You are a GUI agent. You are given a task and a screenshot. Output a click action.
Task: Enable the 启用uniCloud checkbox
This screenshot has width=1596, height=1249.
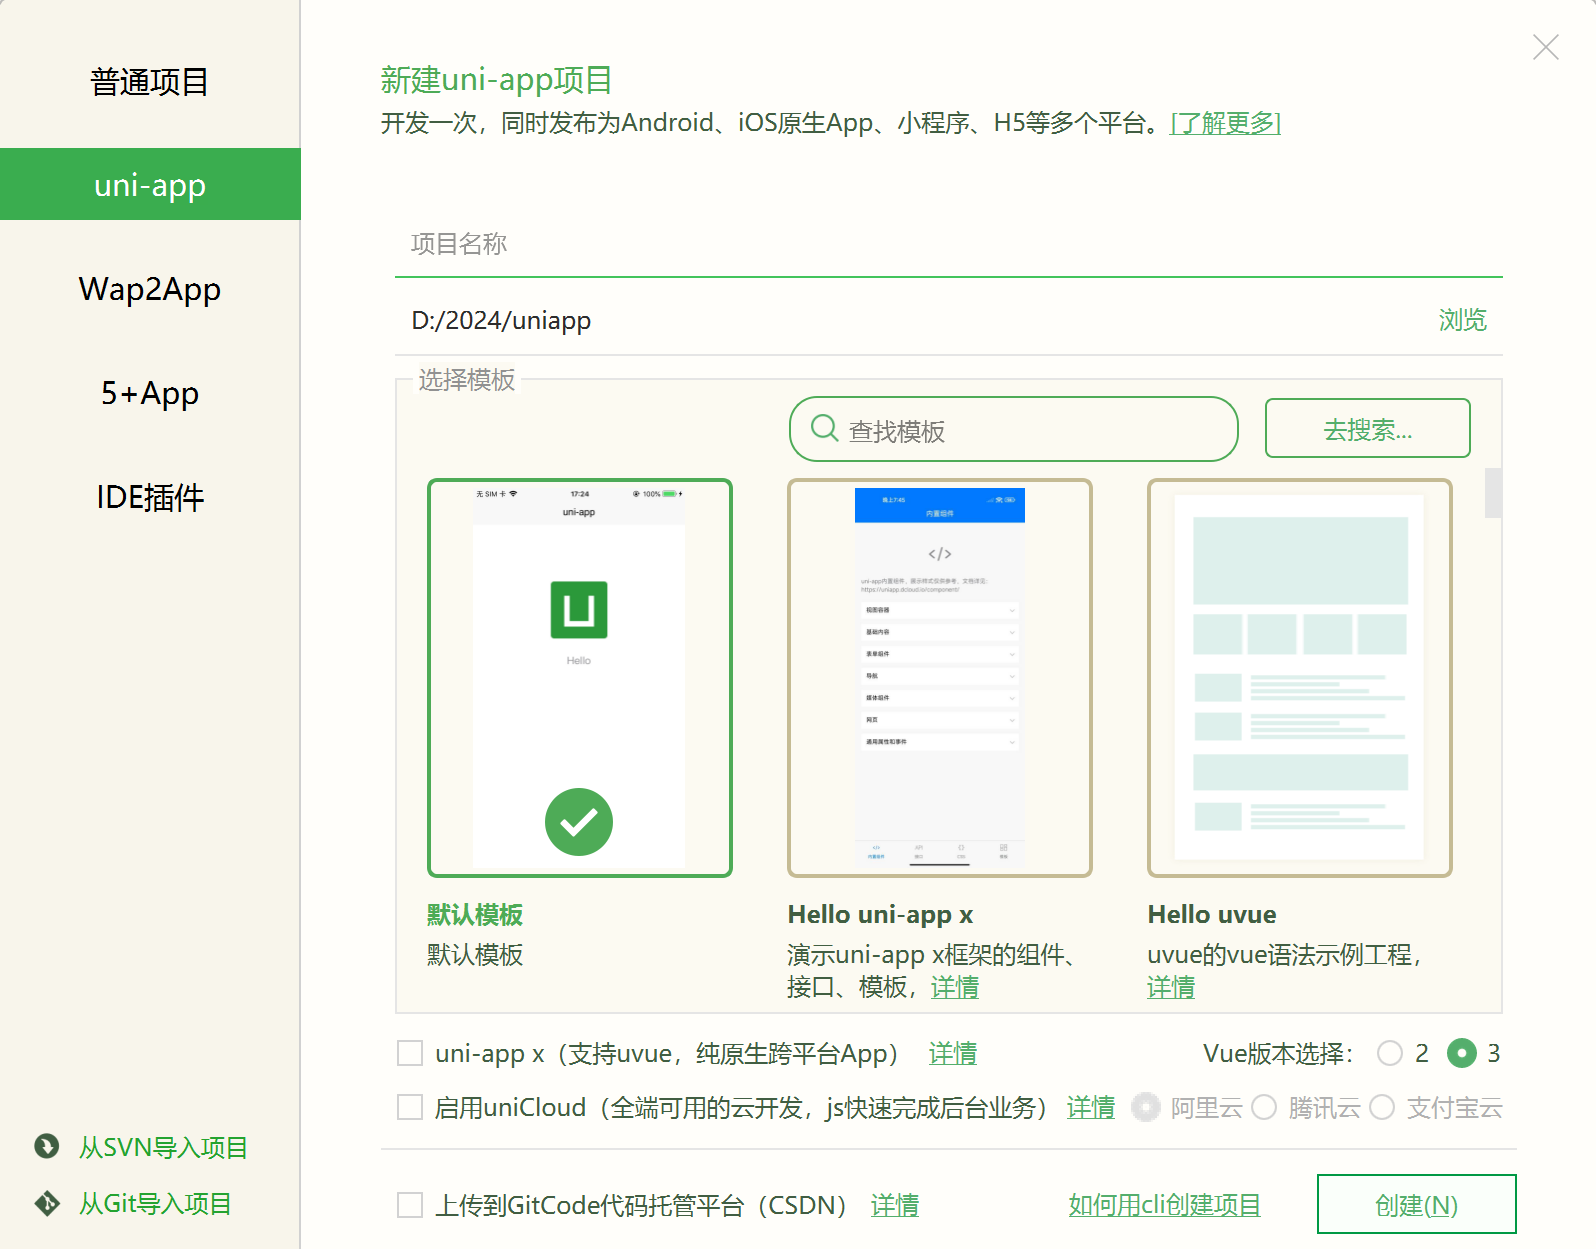(x=410, y=1107)
